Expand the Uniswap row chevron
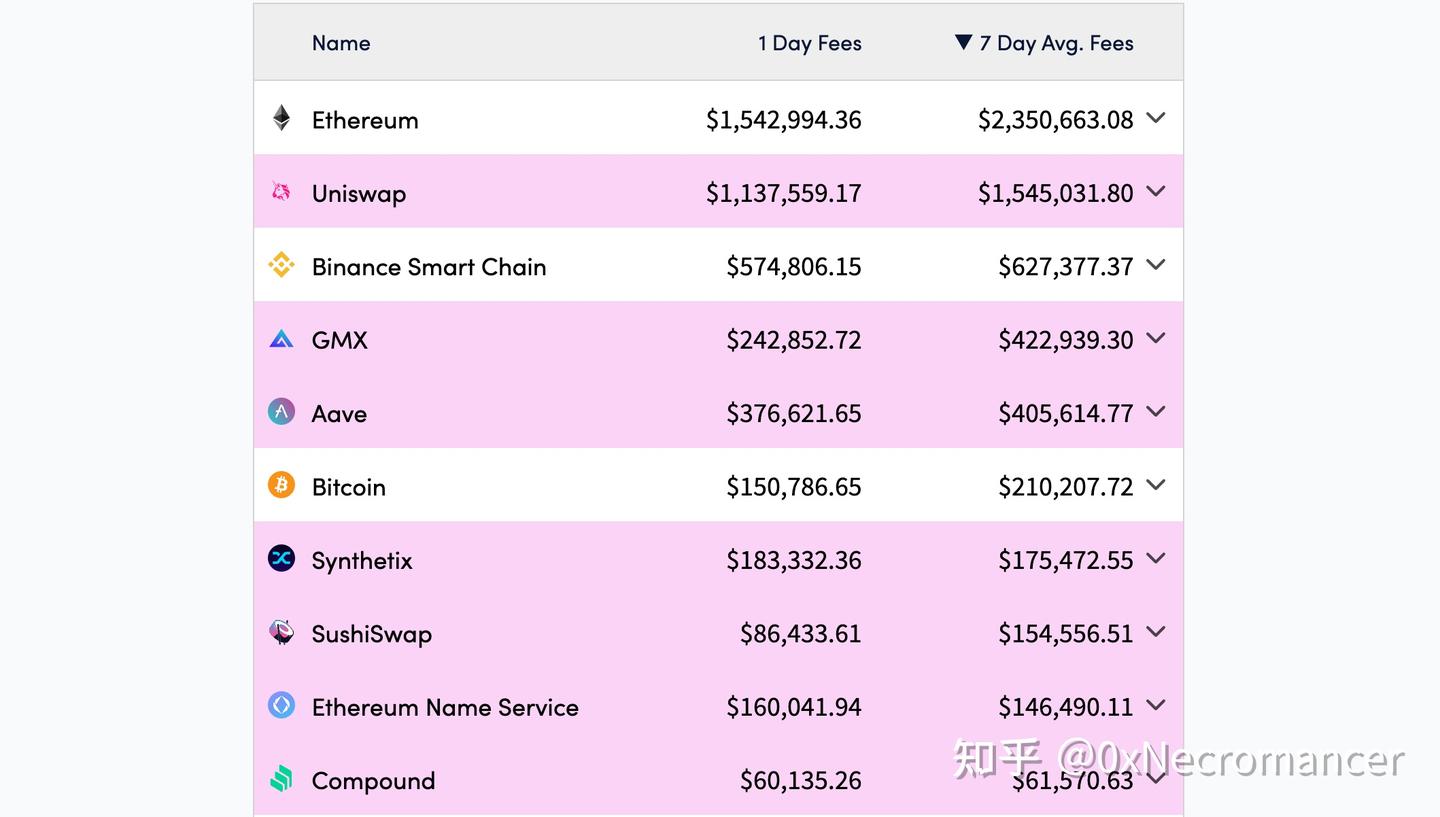The height and width of the screenshot is (817, 1440). (x=1156, y=191)
